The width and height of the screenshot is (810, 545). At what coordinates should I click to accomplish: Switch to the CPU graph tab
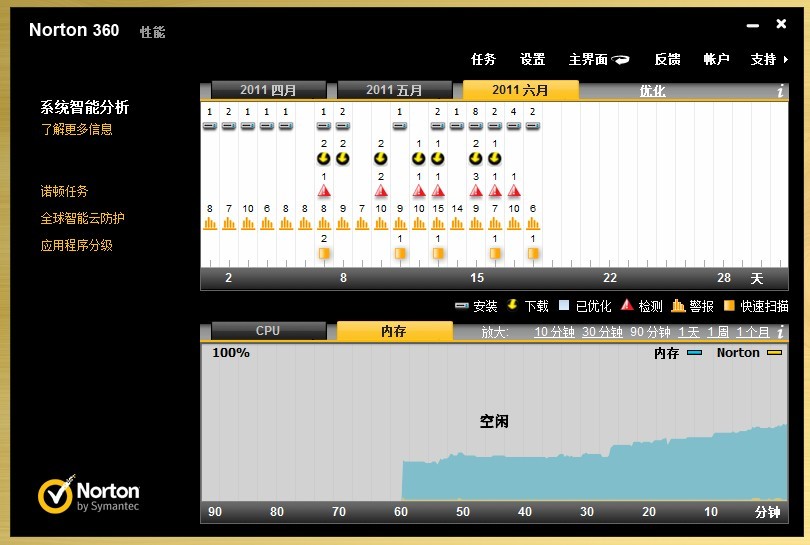tap(268, 331)
